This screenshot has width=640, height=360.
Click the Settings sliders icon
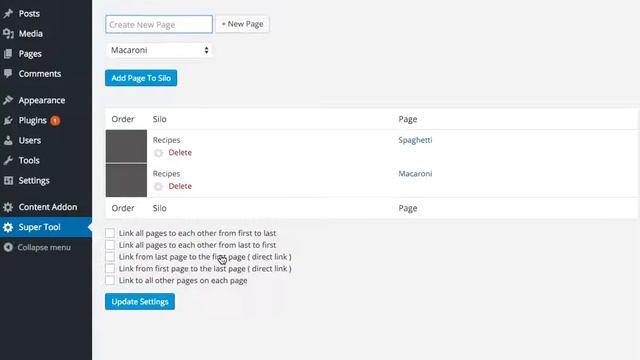pos(8,180)
